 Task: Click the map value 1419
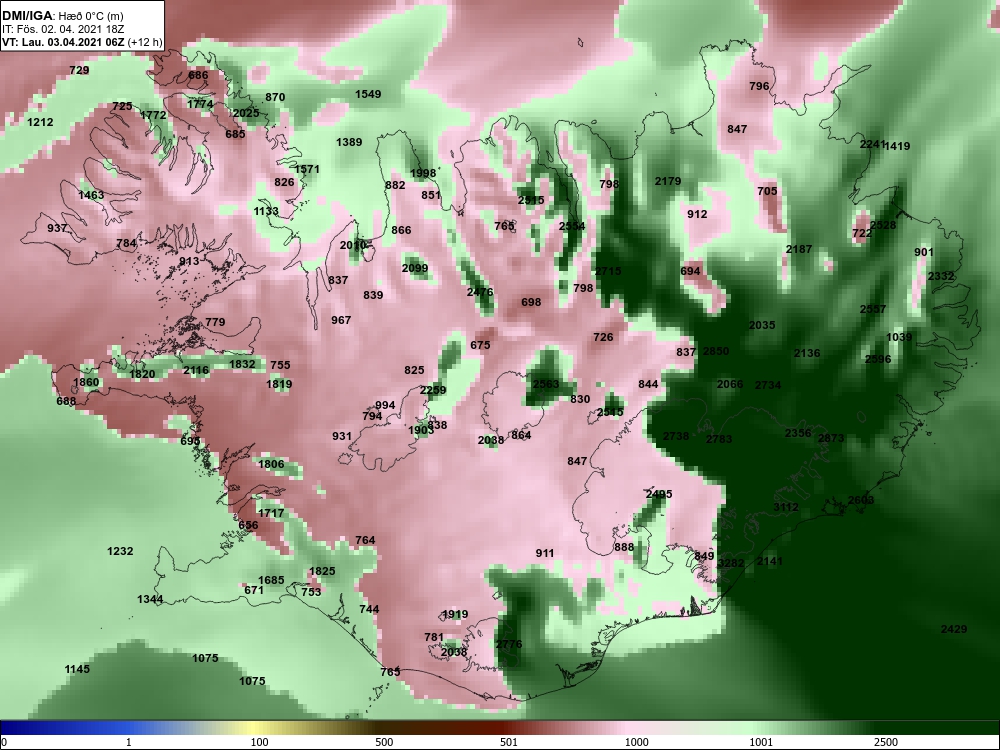(x=897, y=146)
